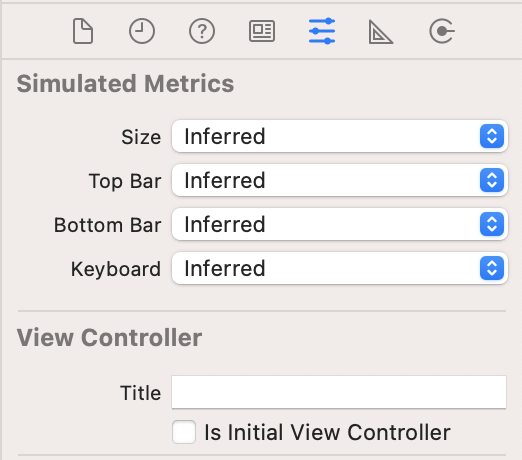This screenshot has width=522, height=460.
Task: Click the Is Initial View Controller label
Action: tap(327, 432)
